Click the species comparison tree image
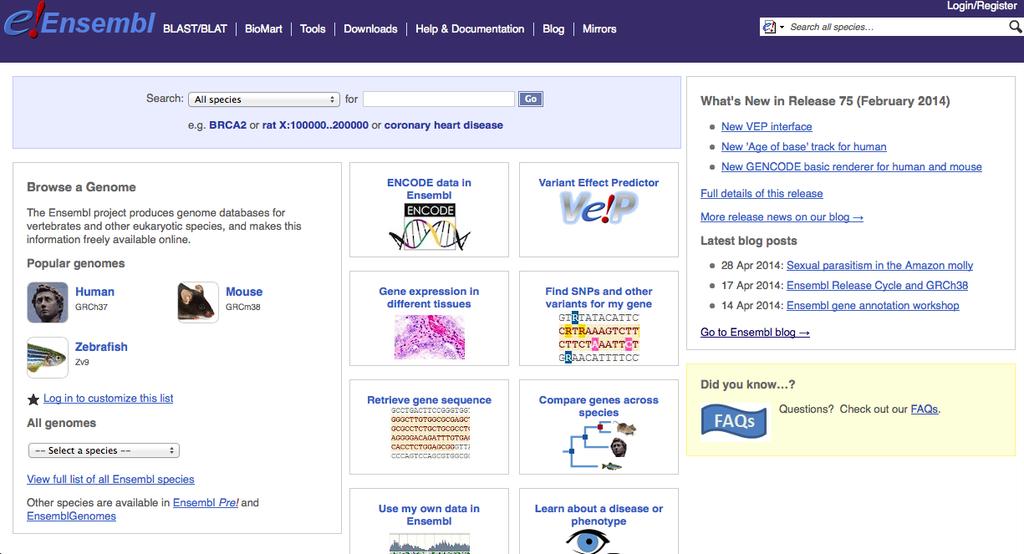Viewport: 1024px width, 554px height. click(599, 446)
